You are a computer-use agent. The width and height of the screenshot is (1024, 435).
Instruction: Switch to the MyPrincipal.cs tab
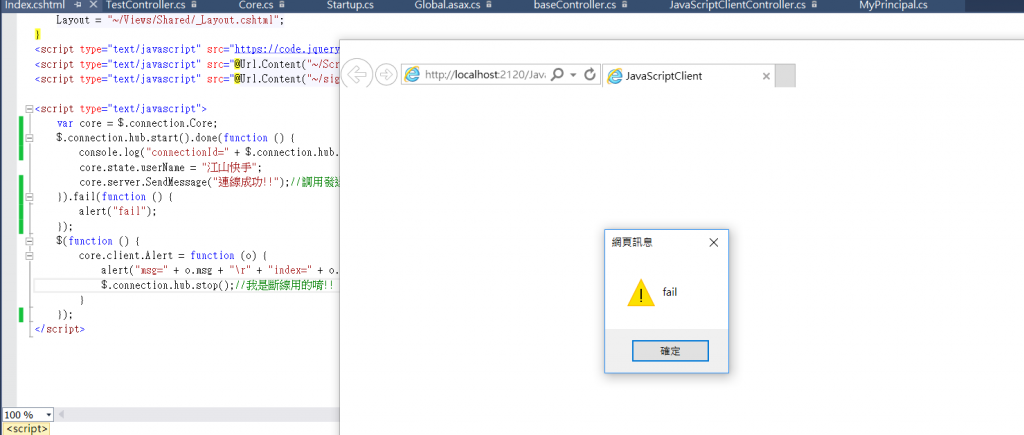pos(893,5)
